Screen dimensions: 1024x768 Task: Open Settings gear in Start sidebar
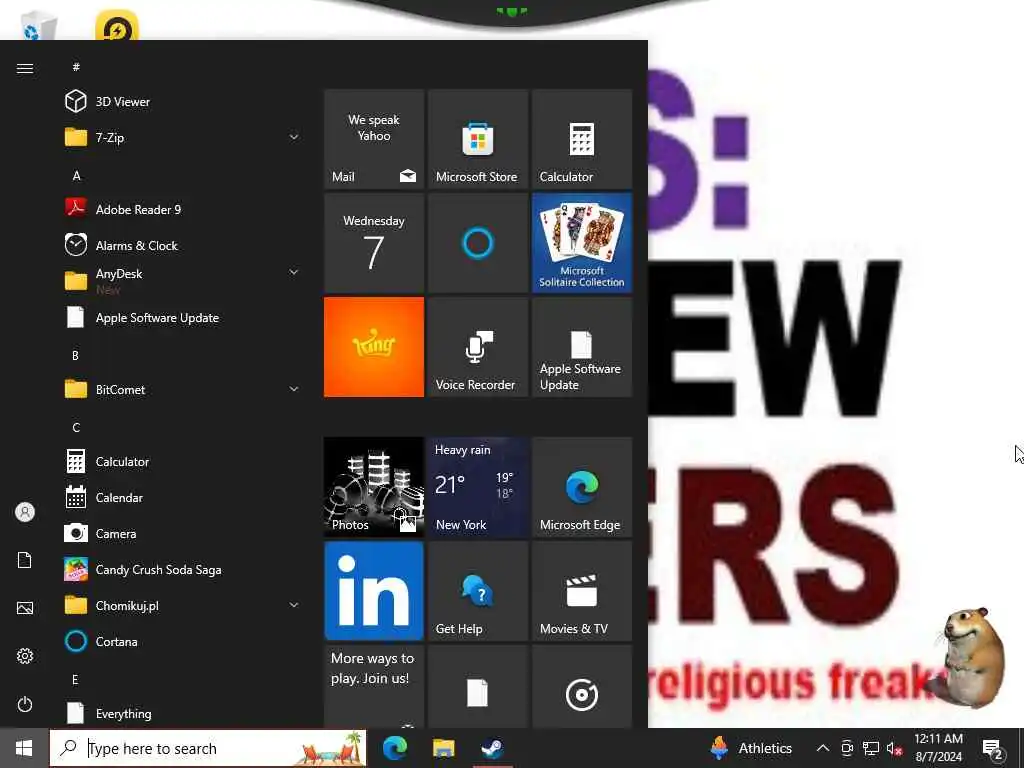point(25,656)
